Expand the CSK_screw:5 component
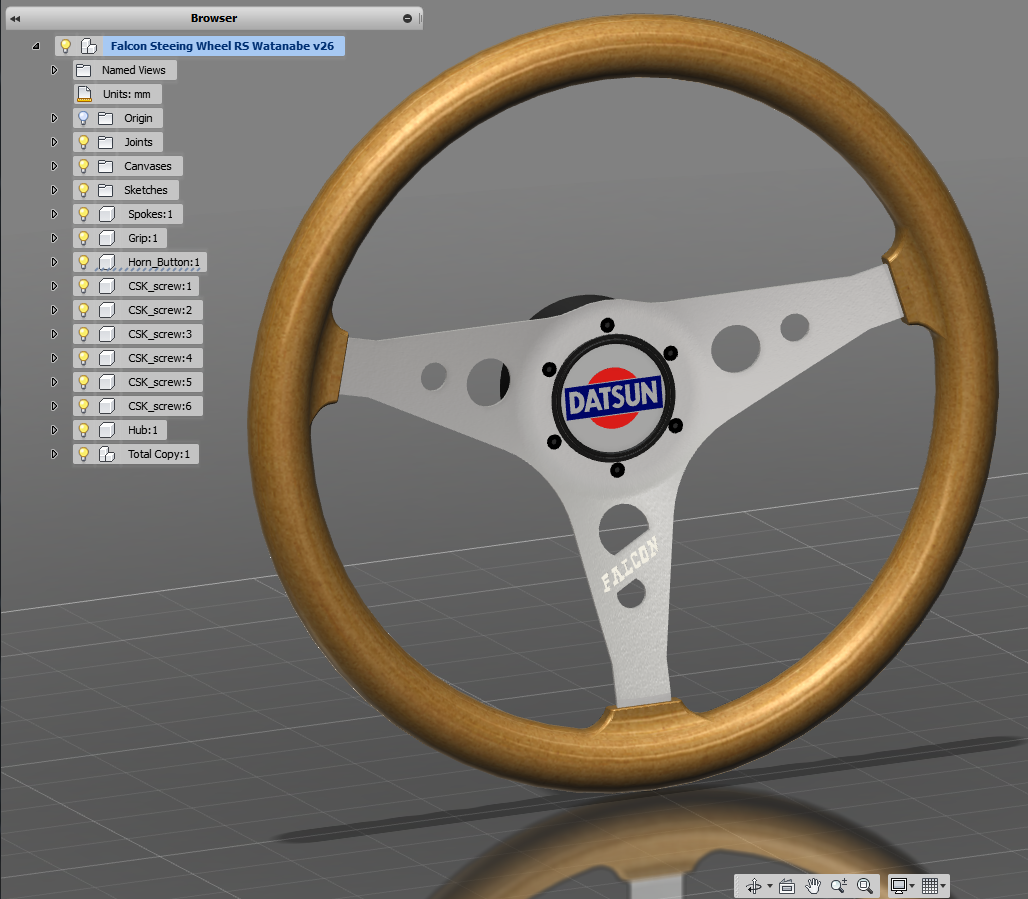Screen dimensions: 1028x899 (54, 382)
